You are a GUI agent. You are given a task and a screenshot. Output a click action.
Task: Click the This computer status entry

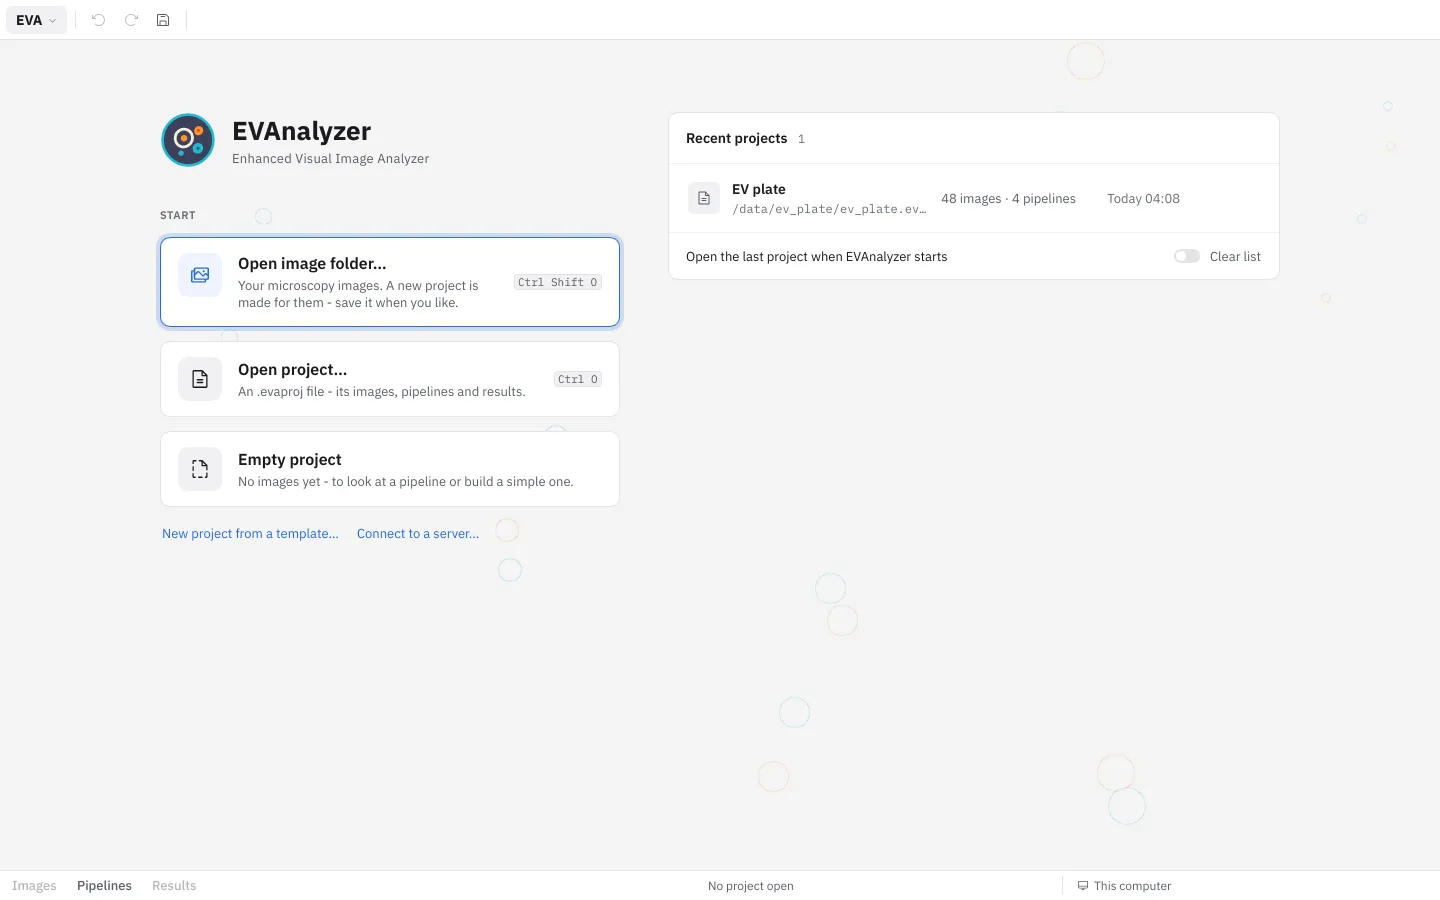pos(1124,886)
